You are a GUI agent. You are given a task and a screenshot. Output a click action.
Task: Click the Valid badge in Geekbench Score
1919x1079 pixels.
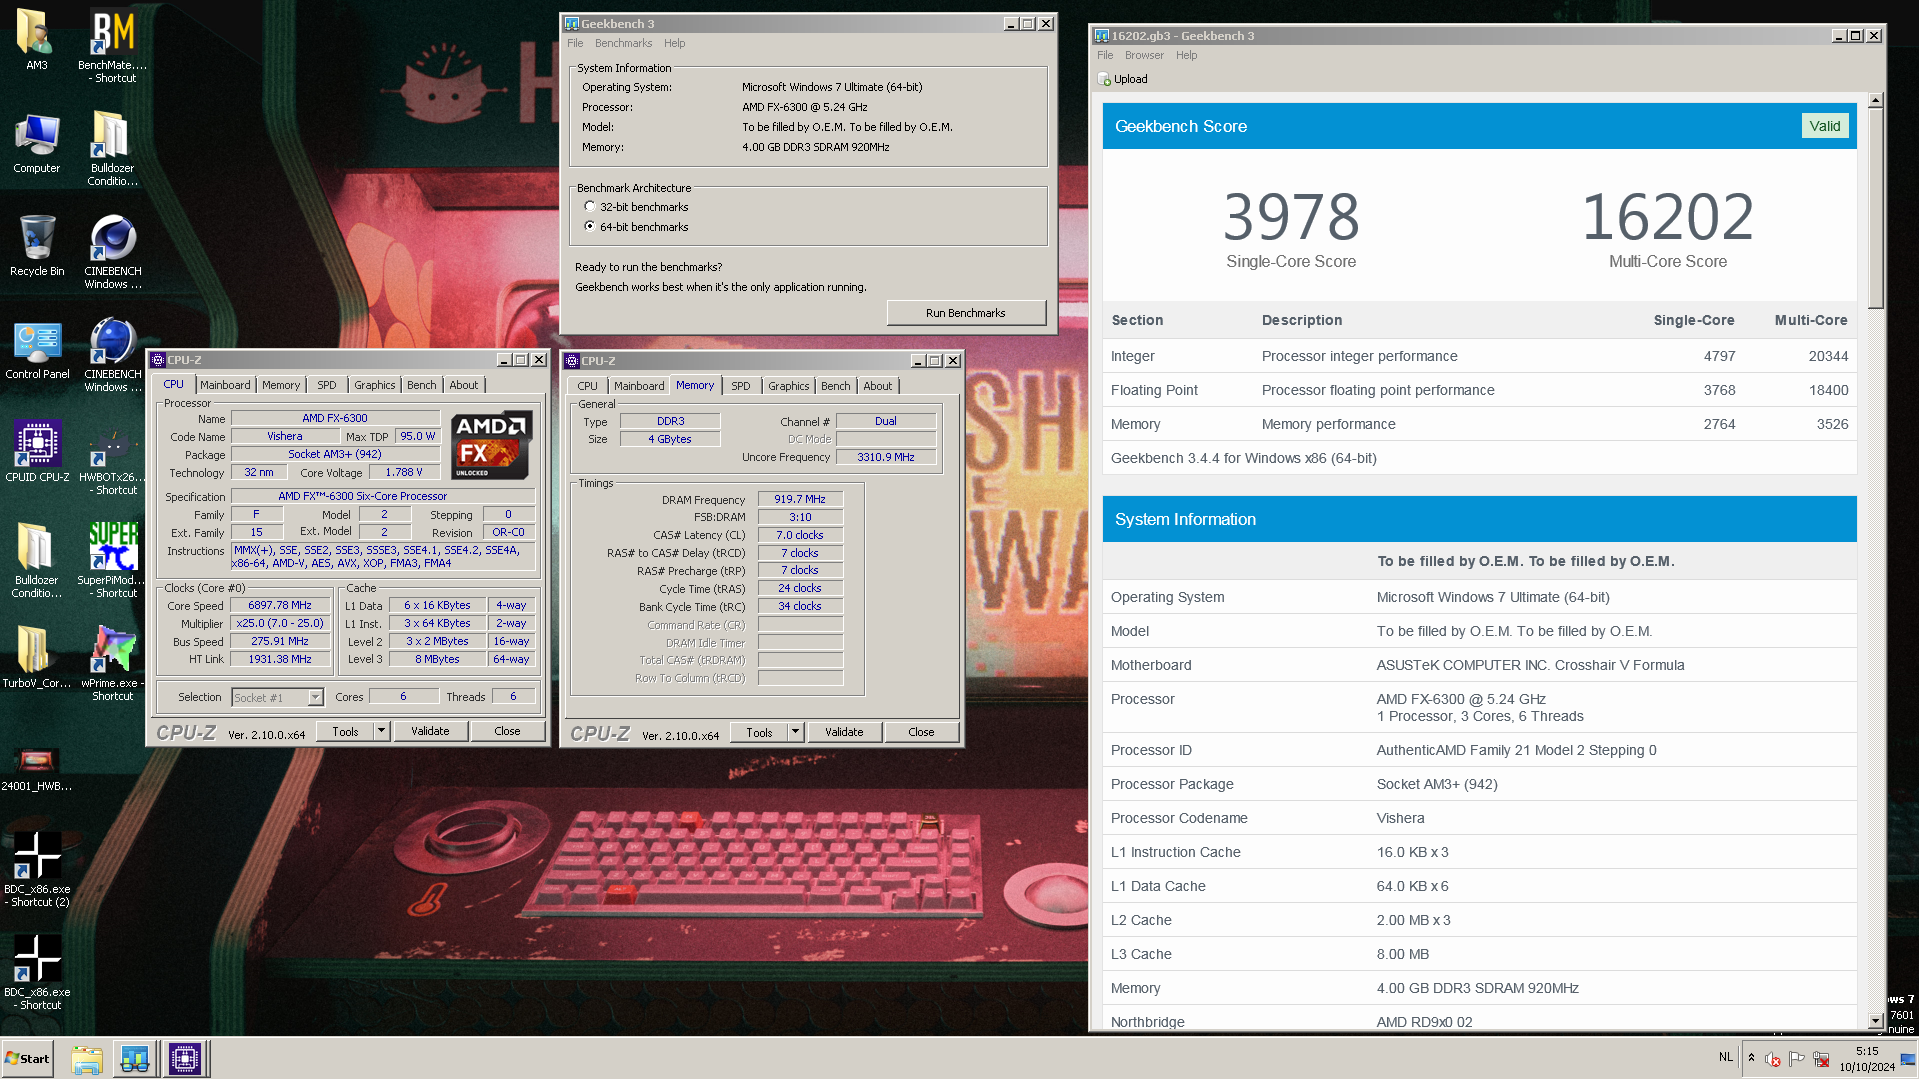(1825, 126)
